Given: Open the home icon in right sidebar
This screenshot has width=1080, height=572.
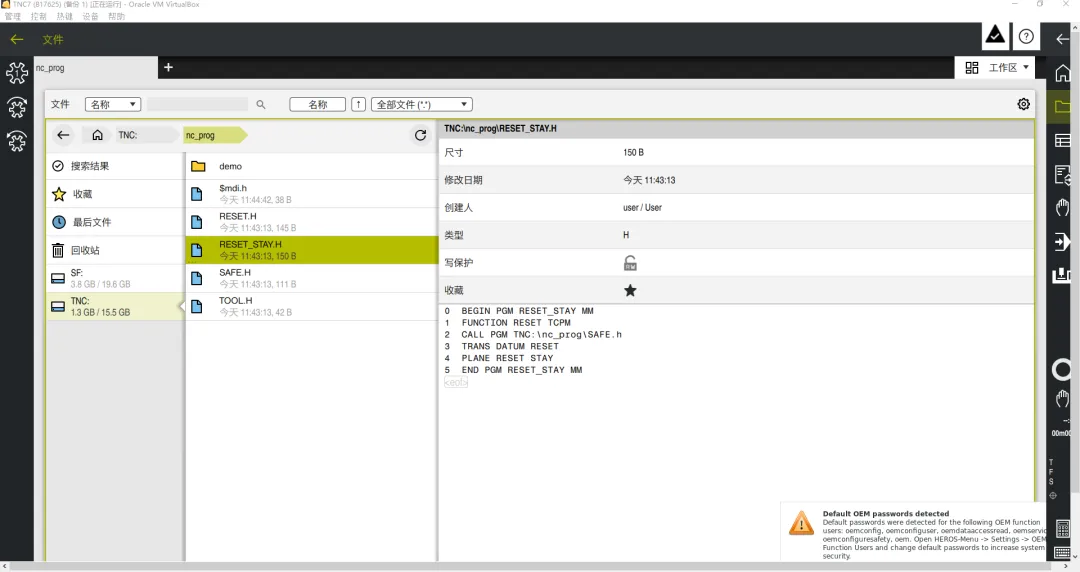Looking at the screenshot, I should click(1063, 72).
